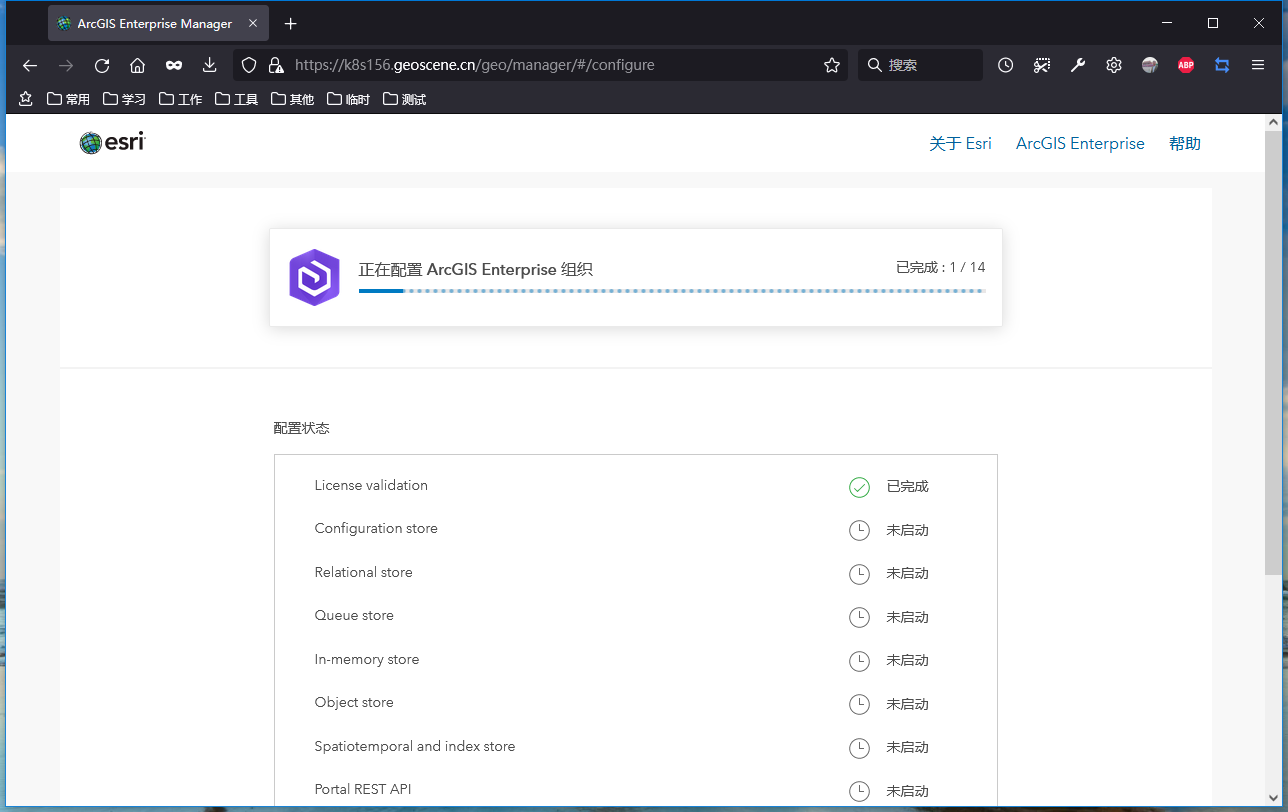The width and height of the screenshot is (1288, 812).
Task: Reload the page with the refresh icon
Action: pos(102,65)
